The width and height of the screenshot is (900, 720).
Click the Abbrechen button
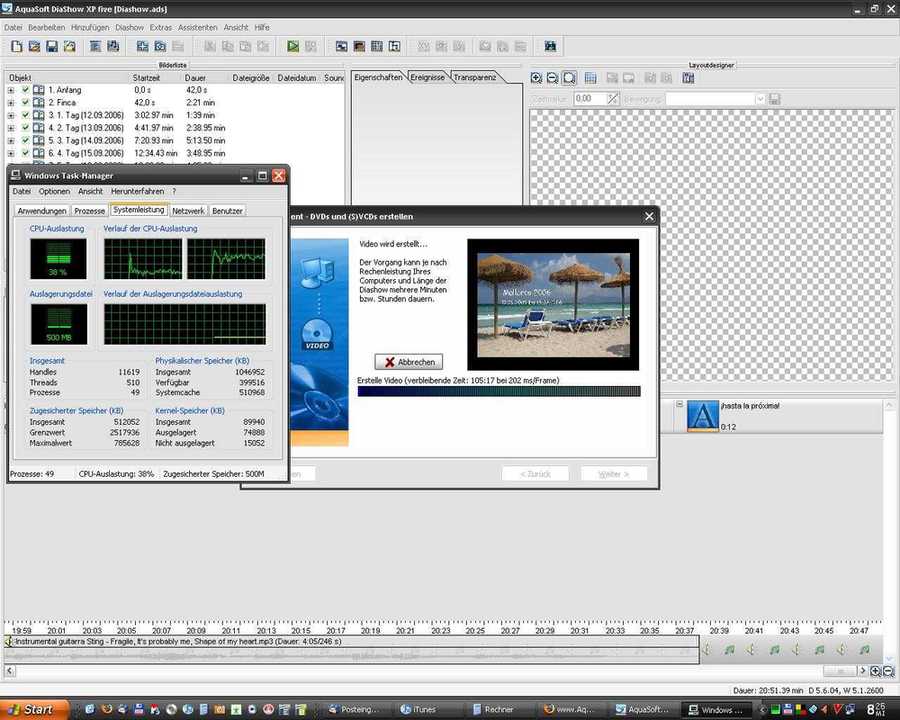pyautogui.click(x=408, y=362)
